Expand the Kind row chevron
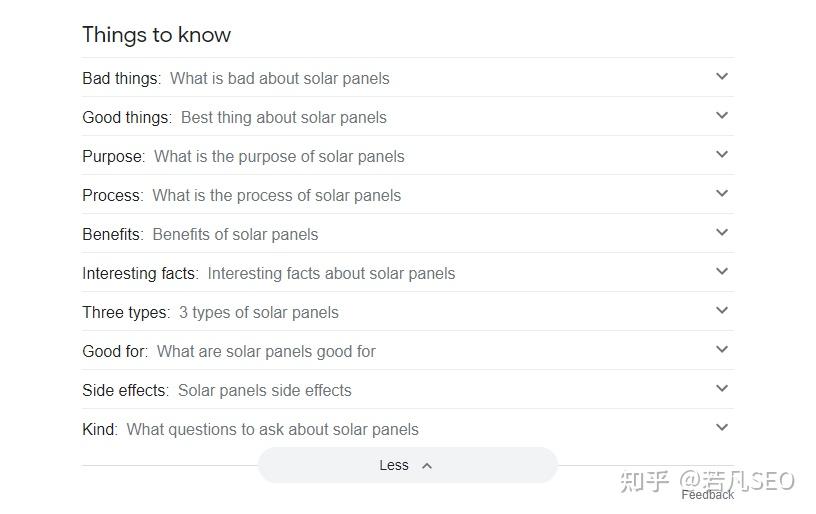This screenshot has height=514, width=816. click(722, 428)
